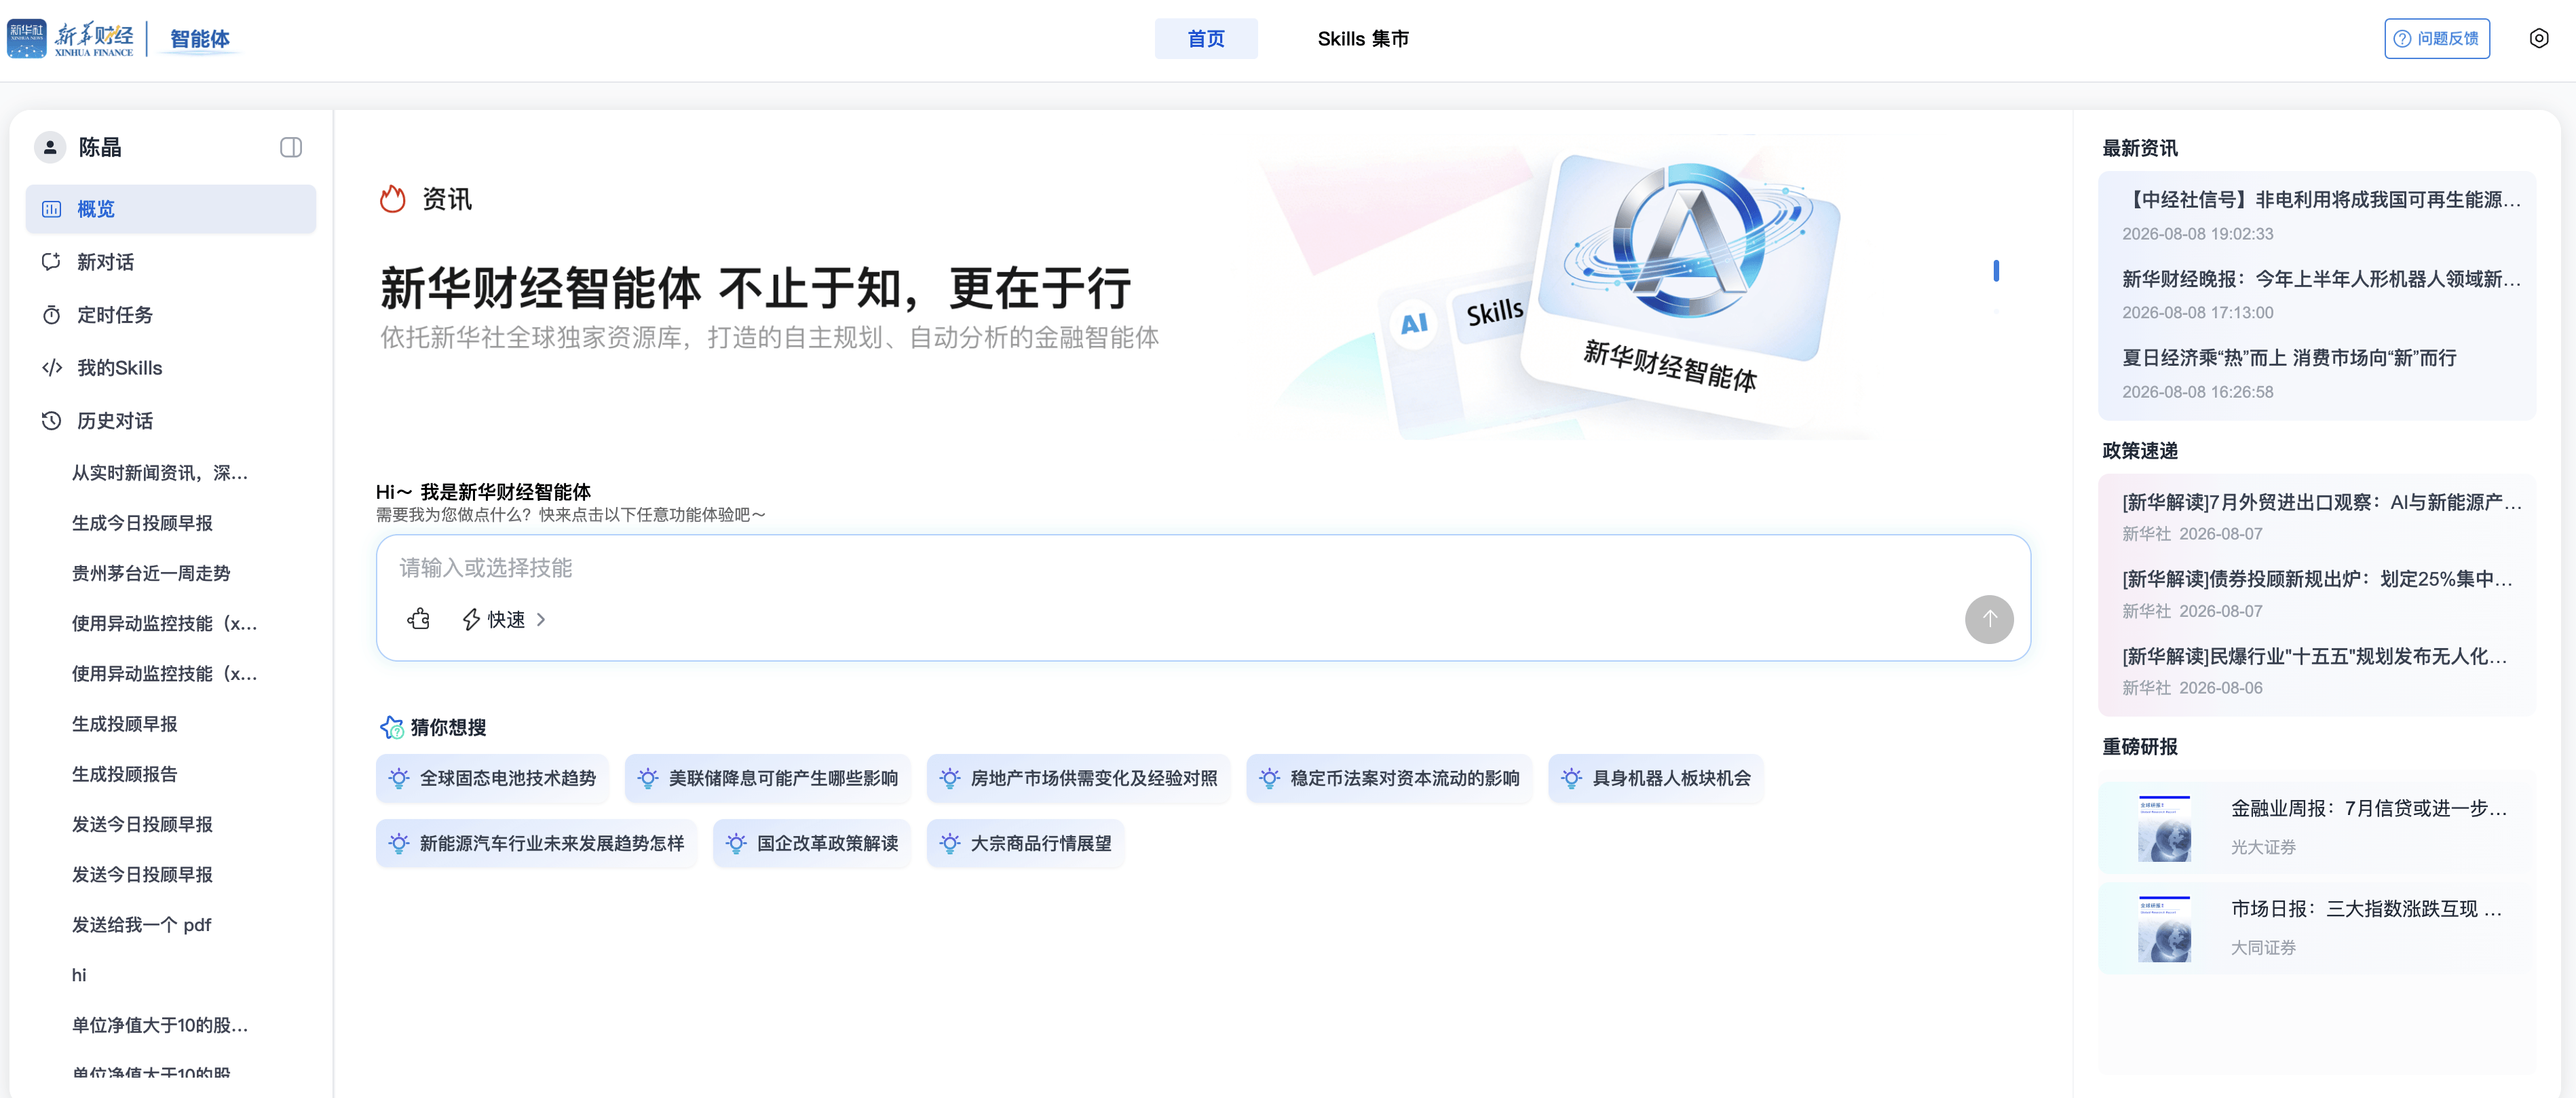
Task: Open settings via the gear icon
Action: coord(2538,38)
